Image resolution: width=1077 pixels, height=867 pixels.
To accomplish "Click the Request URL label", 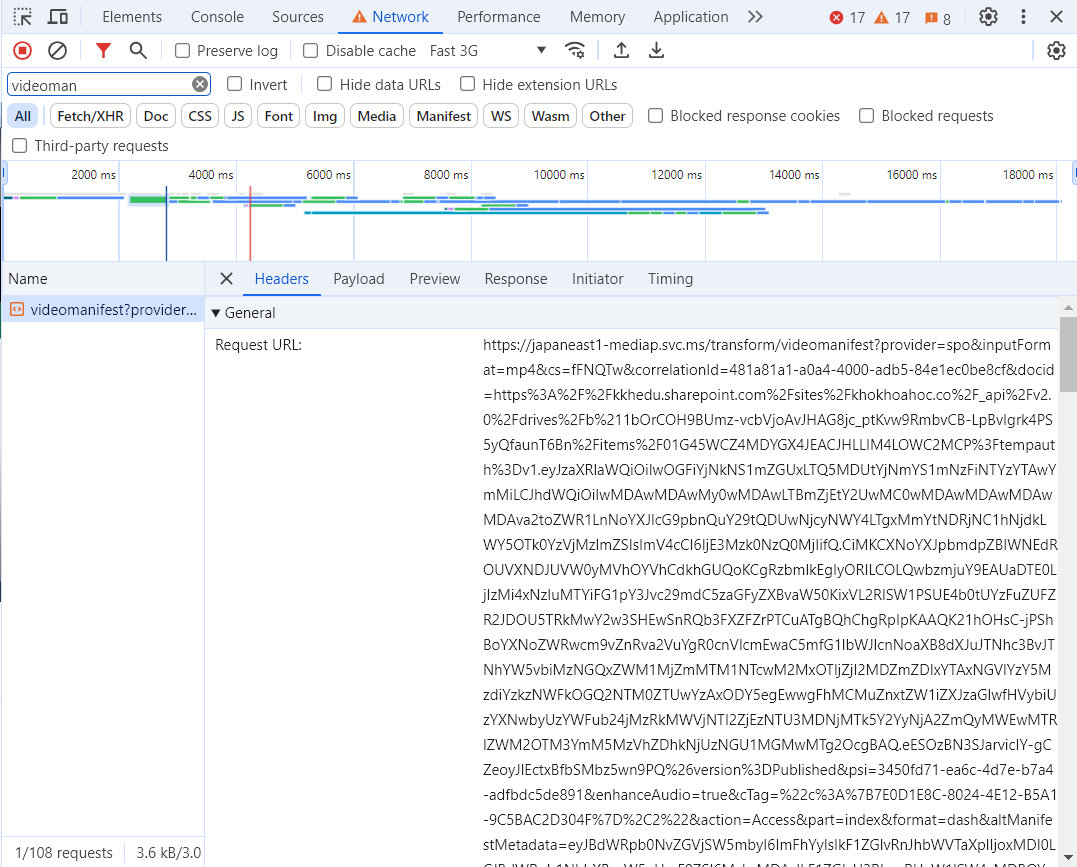I will point(258,345).
